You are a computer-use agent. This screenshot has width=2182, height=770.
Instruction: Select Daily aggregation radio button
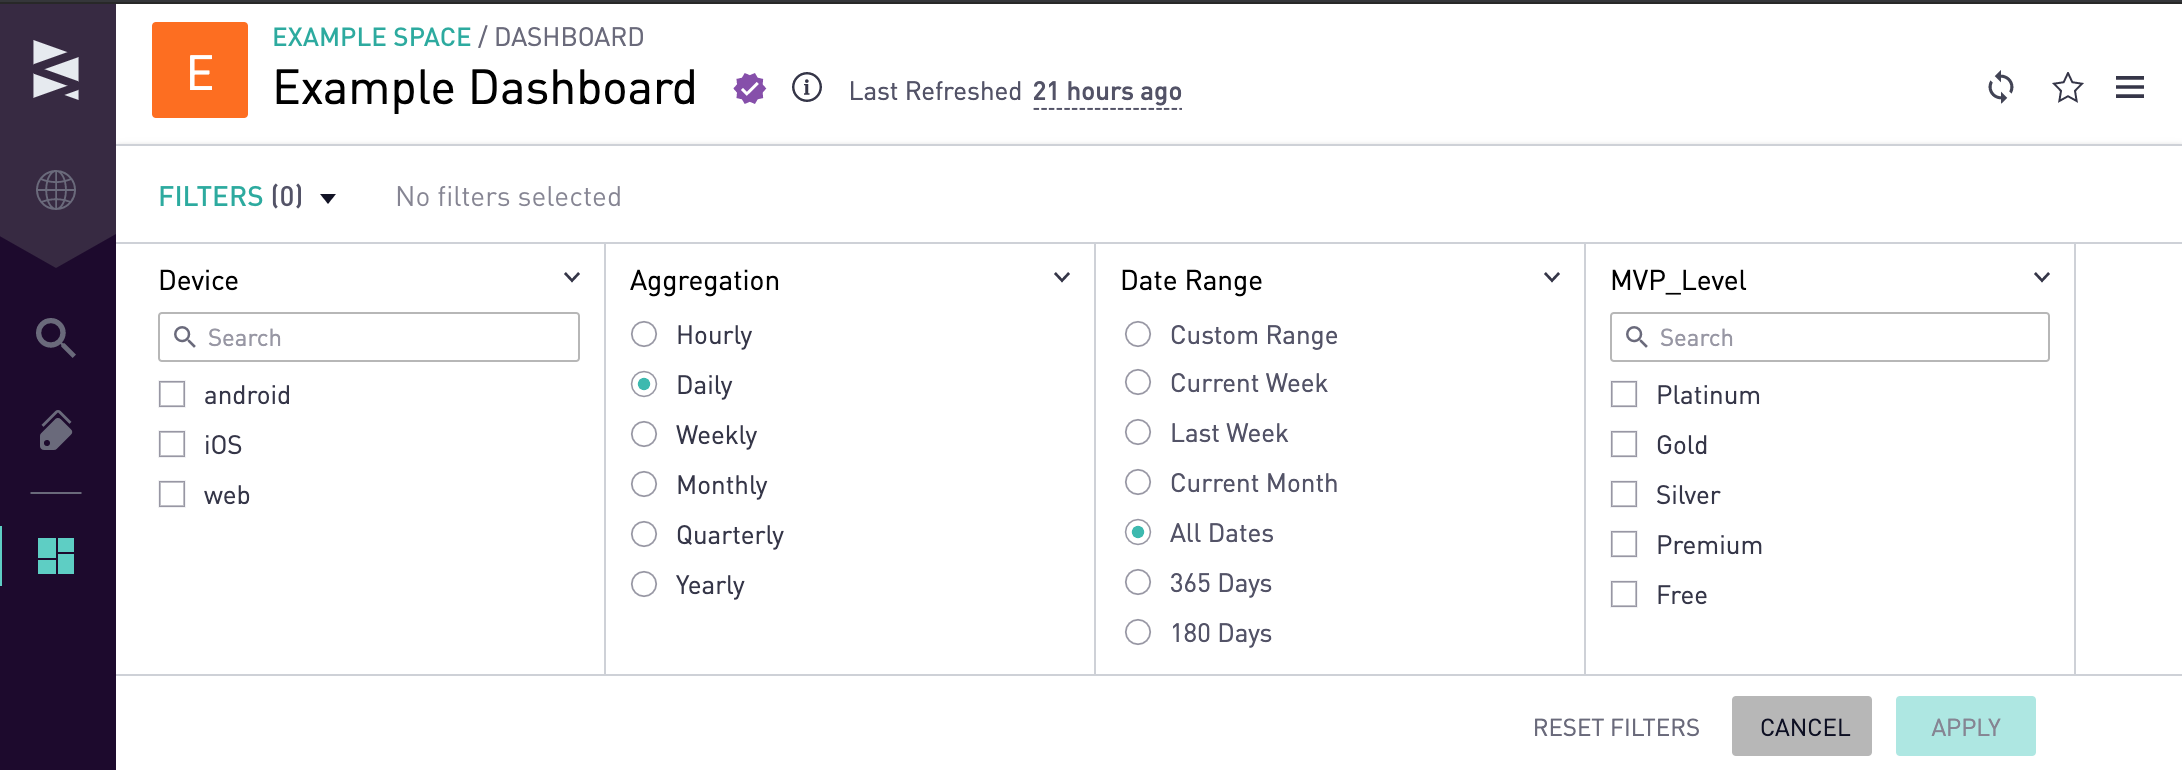(645, 385)
